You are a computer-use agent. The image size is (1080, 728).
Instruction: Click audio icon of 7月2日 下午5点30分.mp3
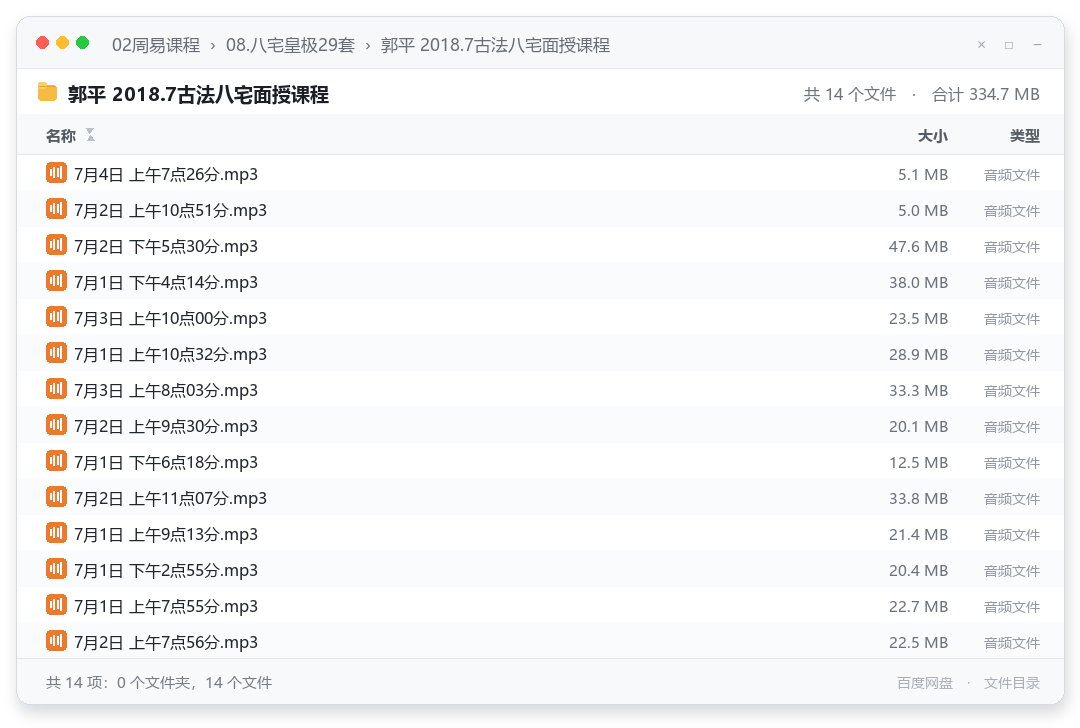56,245
